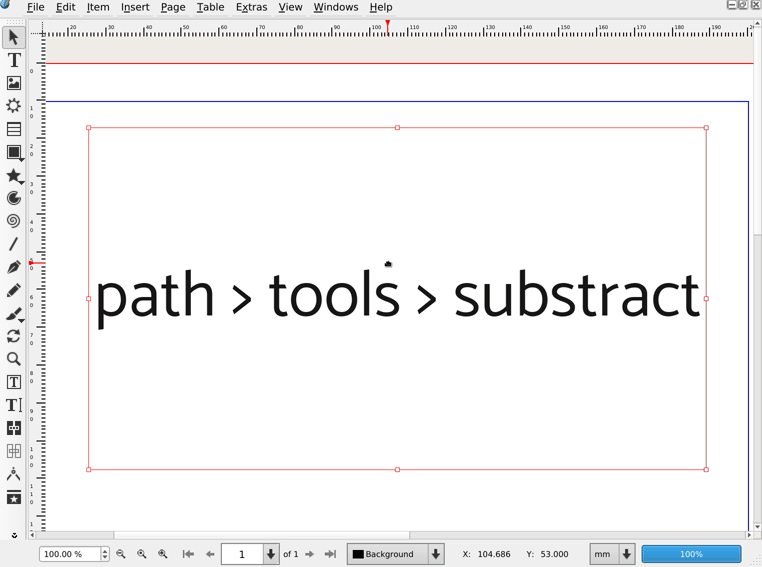Activate the Bezier pen tool
762x567 pixels.
(x=14, y=267)
